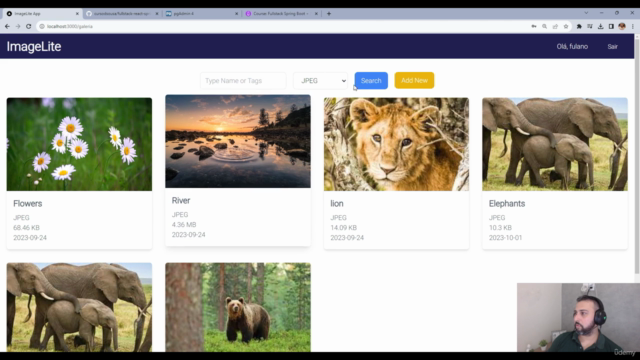Image resolution: width=640 pixels, height=360 pixels.
Task: Click the JPEG label on the Flowers card
Action: (x=21, y=218)
